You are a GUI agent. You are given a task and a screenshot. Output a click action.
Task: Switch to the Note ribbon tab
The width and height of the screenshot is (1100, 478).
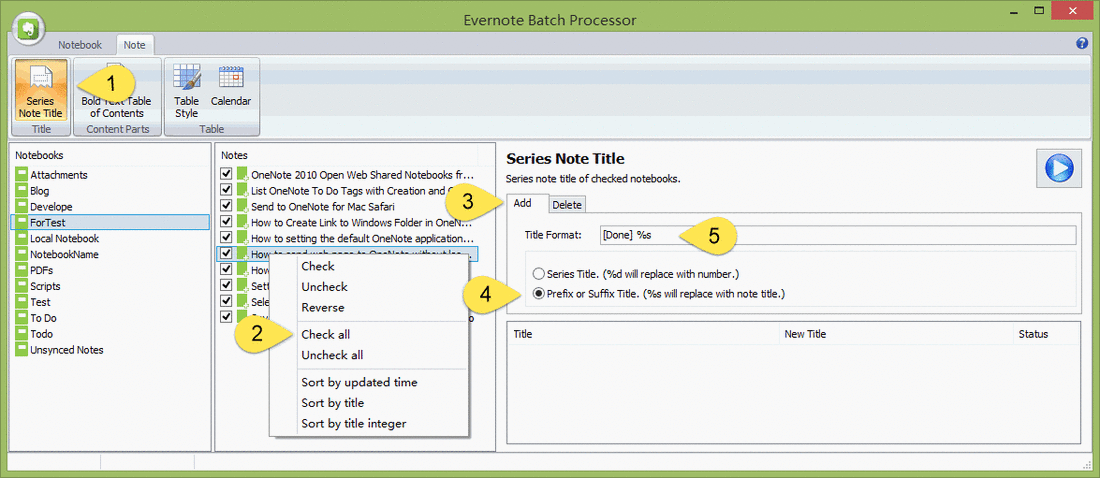pyautogui.click(x=135, y=44)
